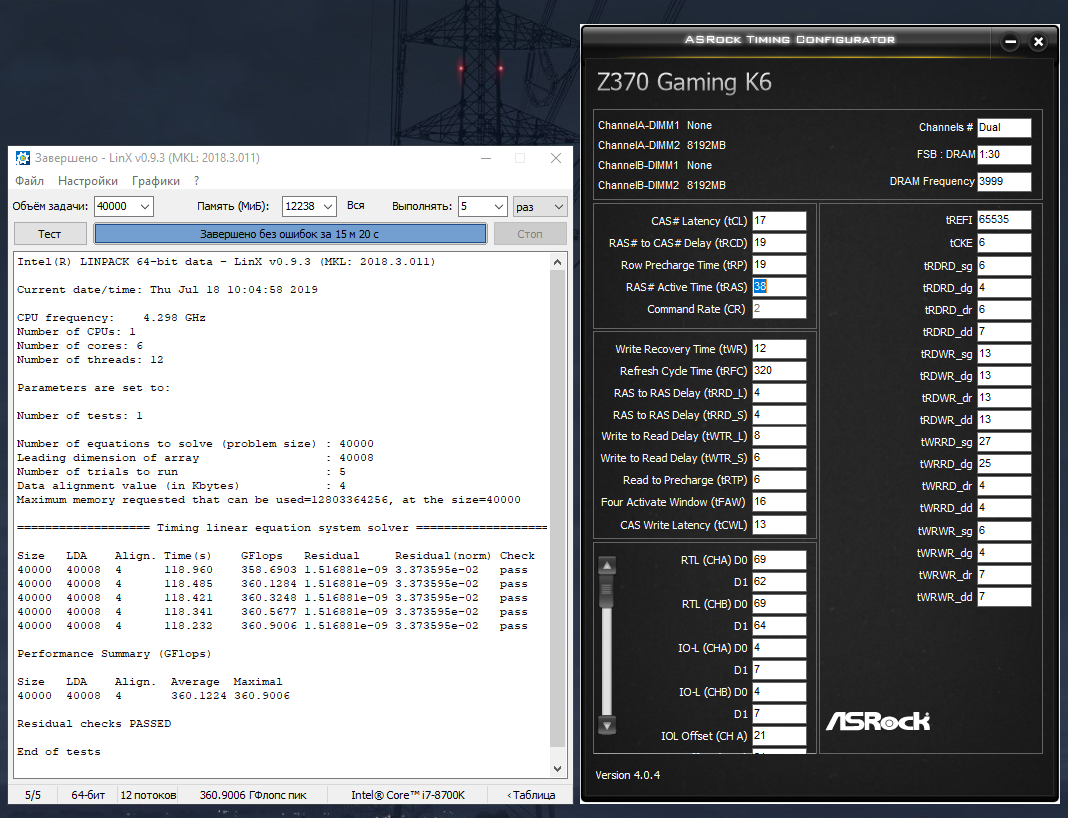This screenshot has height=818, width=1068.
Task: Click the Command Rate (CR) field
Action: 779,309
